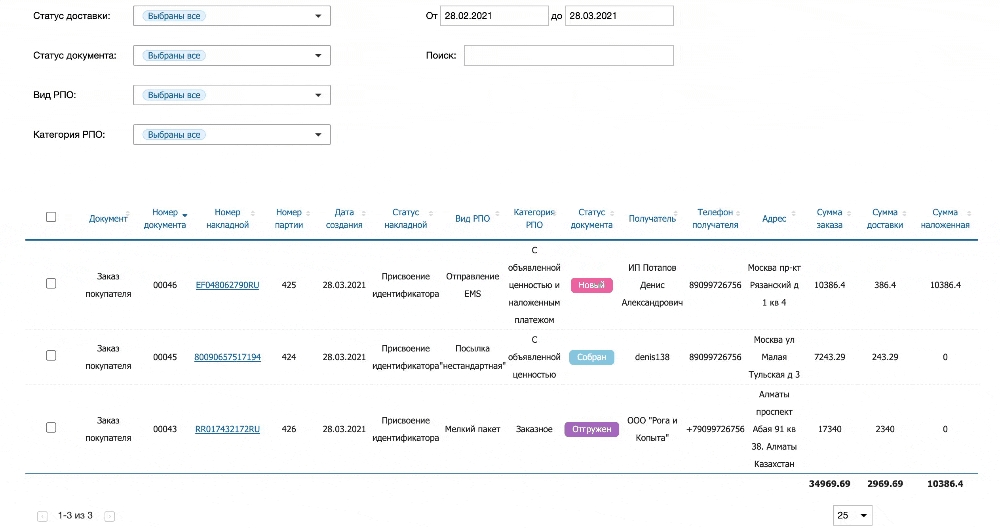The height and width of the screenshot is (528, 1000).
Task: Expand the Статус доставки dropdown
Action: [231, 17]
